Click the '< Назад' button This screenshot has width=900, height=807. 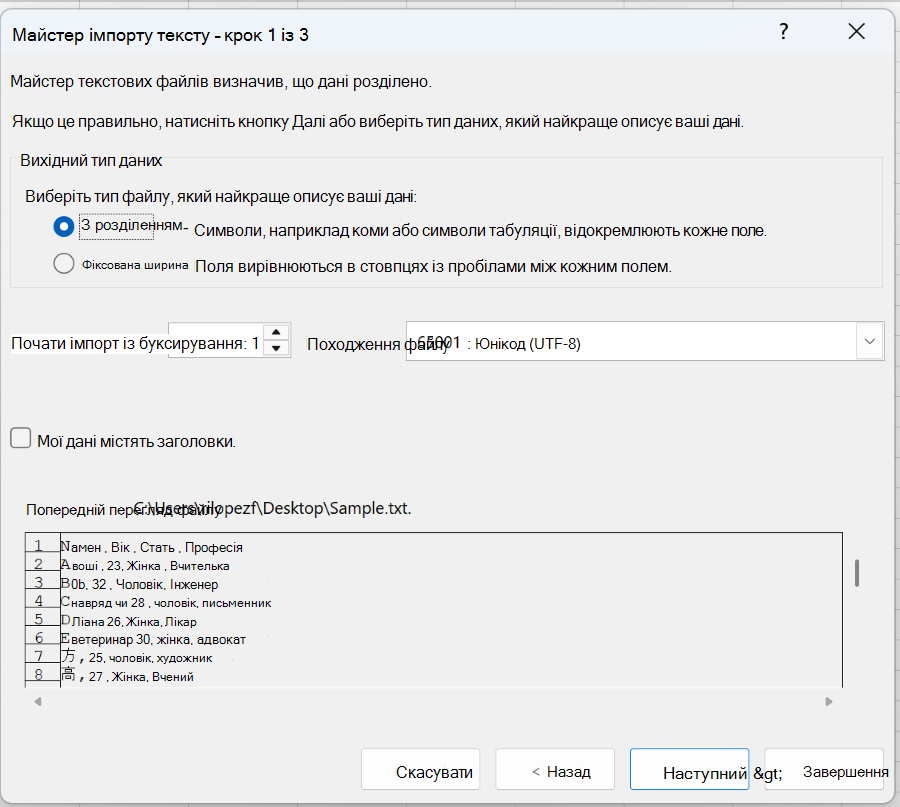point(555,769)
